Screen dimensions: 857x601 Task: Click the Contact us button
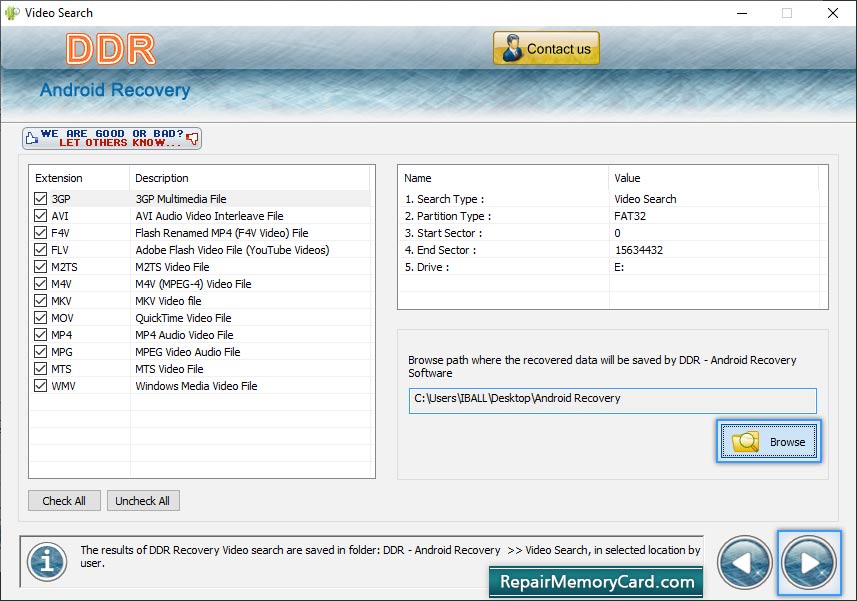point(546,48)
